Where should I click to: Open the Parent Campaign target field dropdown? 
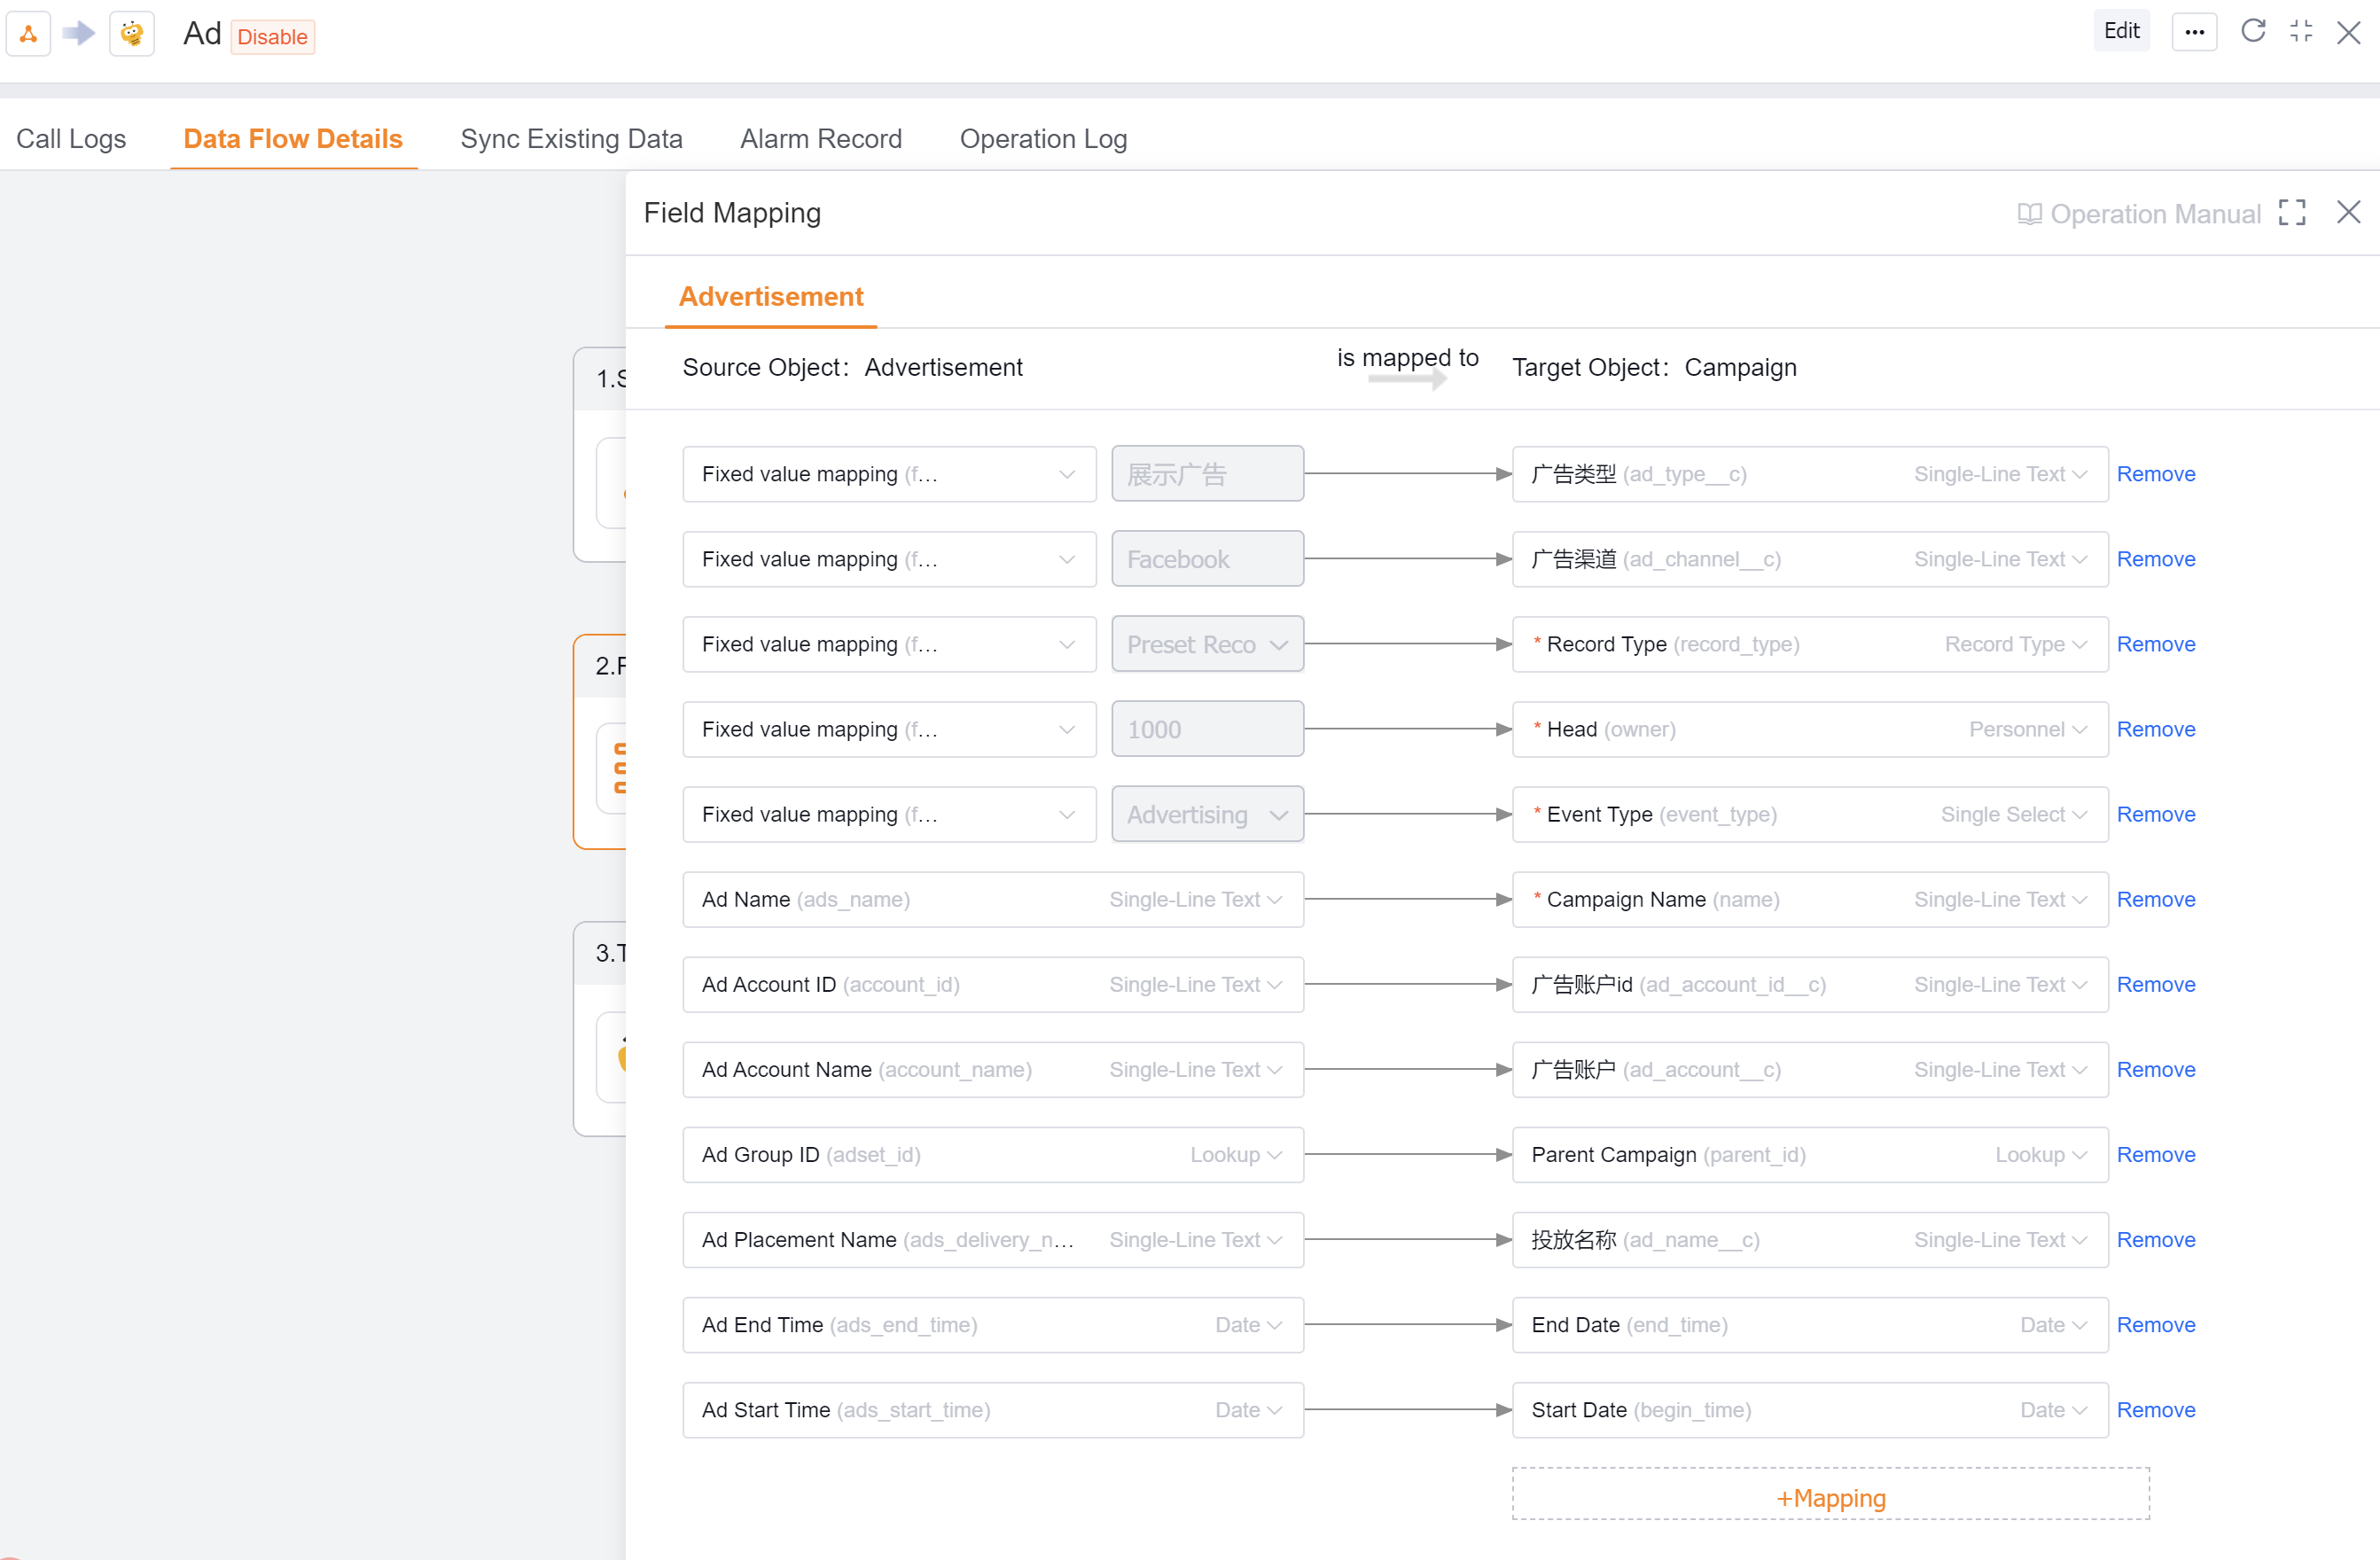point(1809,1154)
